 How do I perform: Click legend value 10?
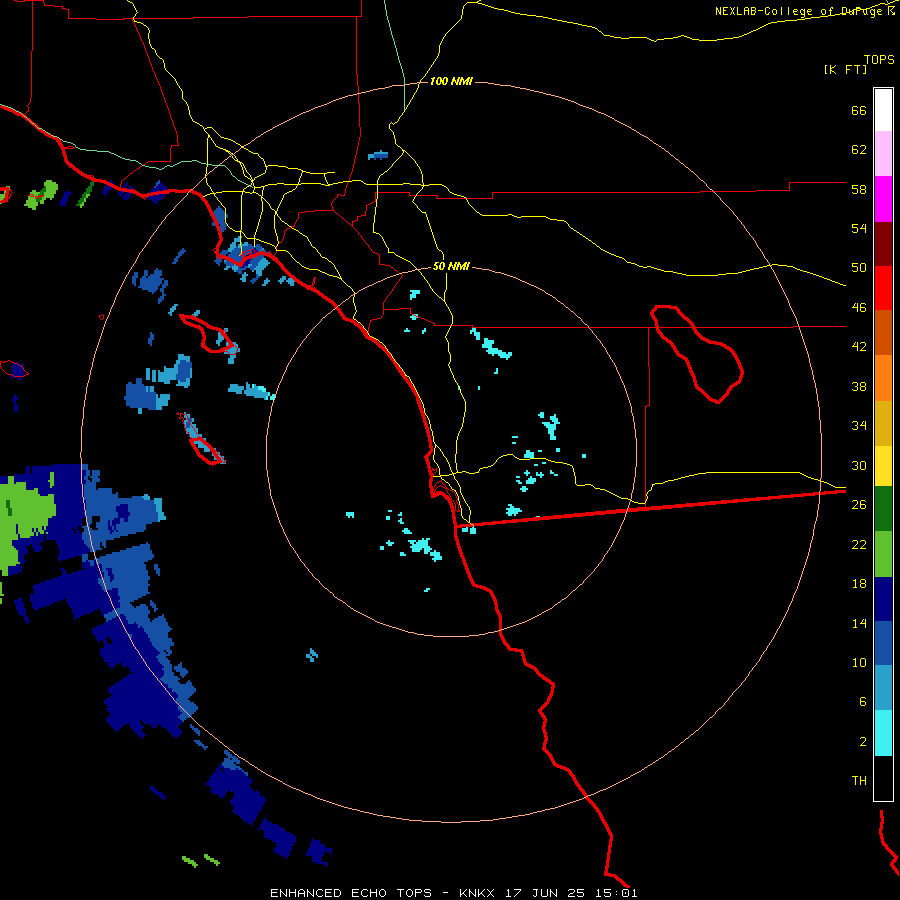pos(859,662)
